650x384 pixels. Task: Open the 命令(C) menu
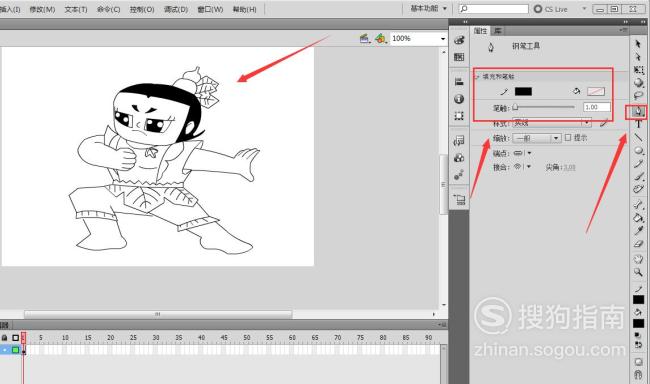pyautogui.click(x=109, y=9)
